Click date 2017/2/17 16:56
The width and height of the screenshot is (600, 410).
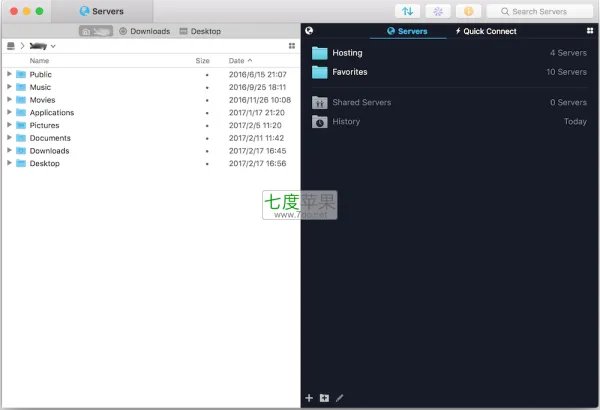258,163
